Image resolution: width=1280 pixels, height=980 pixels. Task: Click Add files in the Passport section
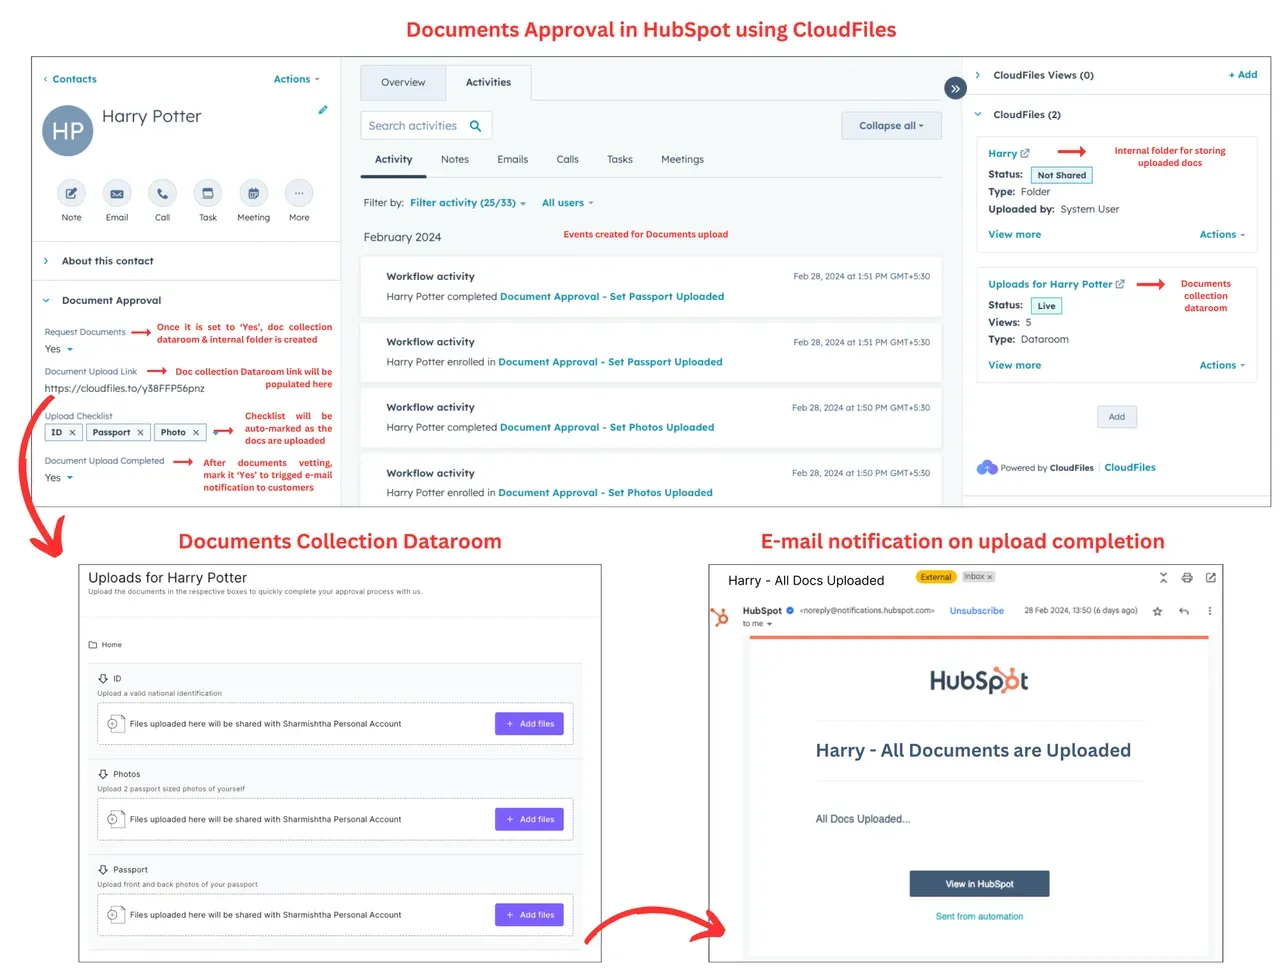pos(529,915)
